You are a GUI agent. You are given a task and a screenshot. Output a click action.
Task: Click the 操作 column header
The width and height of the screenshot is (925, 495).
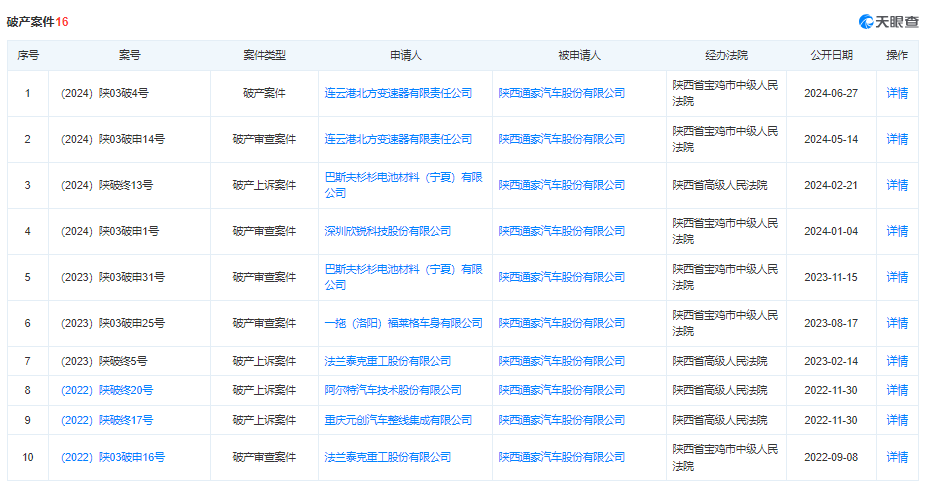coord(897,55)
